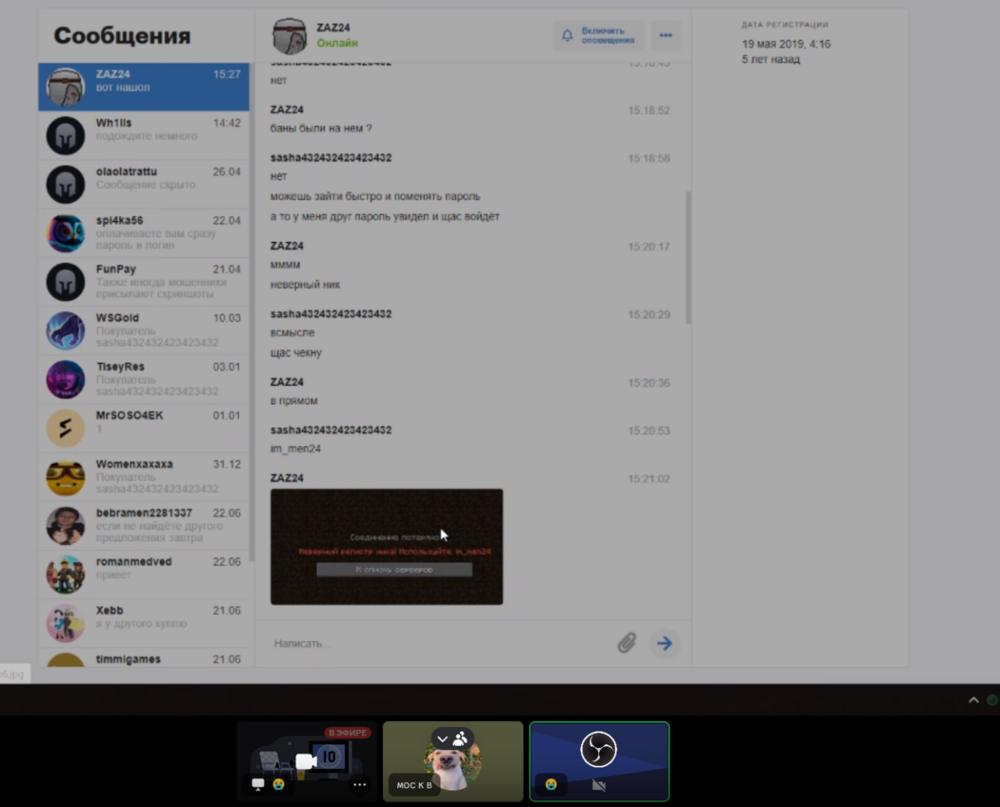Screen dimensions: 1000x807
Task: Click crying emoji on live stream tile
Action: click(279, 784)
